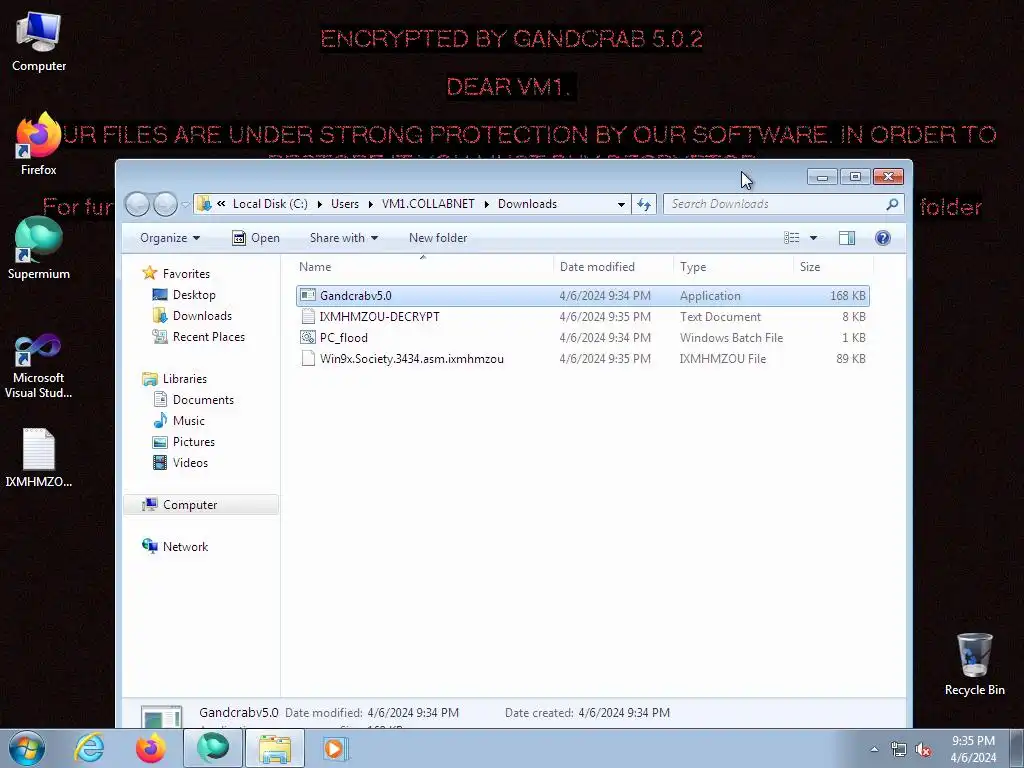Viewport: 1024px width, 768px height.
Task: Click the Local Disk (C:) breadcrumb
Action: tap(270, 204)
